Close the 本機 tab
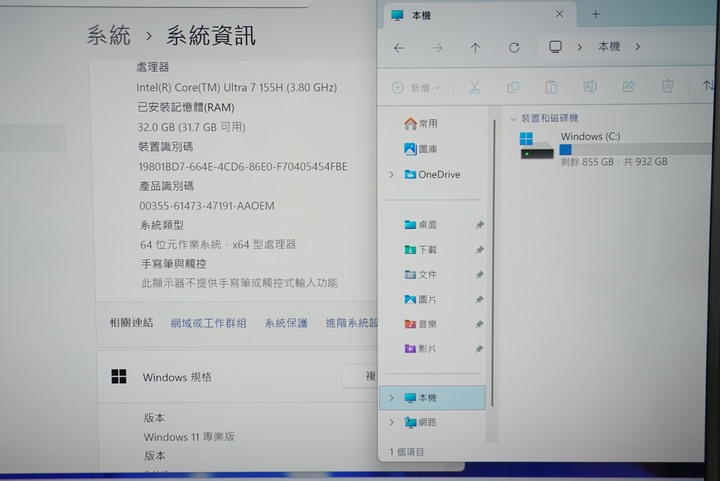The width and height of the screenshot is (720, 481). pyautogui.click(x=559, y=14)
